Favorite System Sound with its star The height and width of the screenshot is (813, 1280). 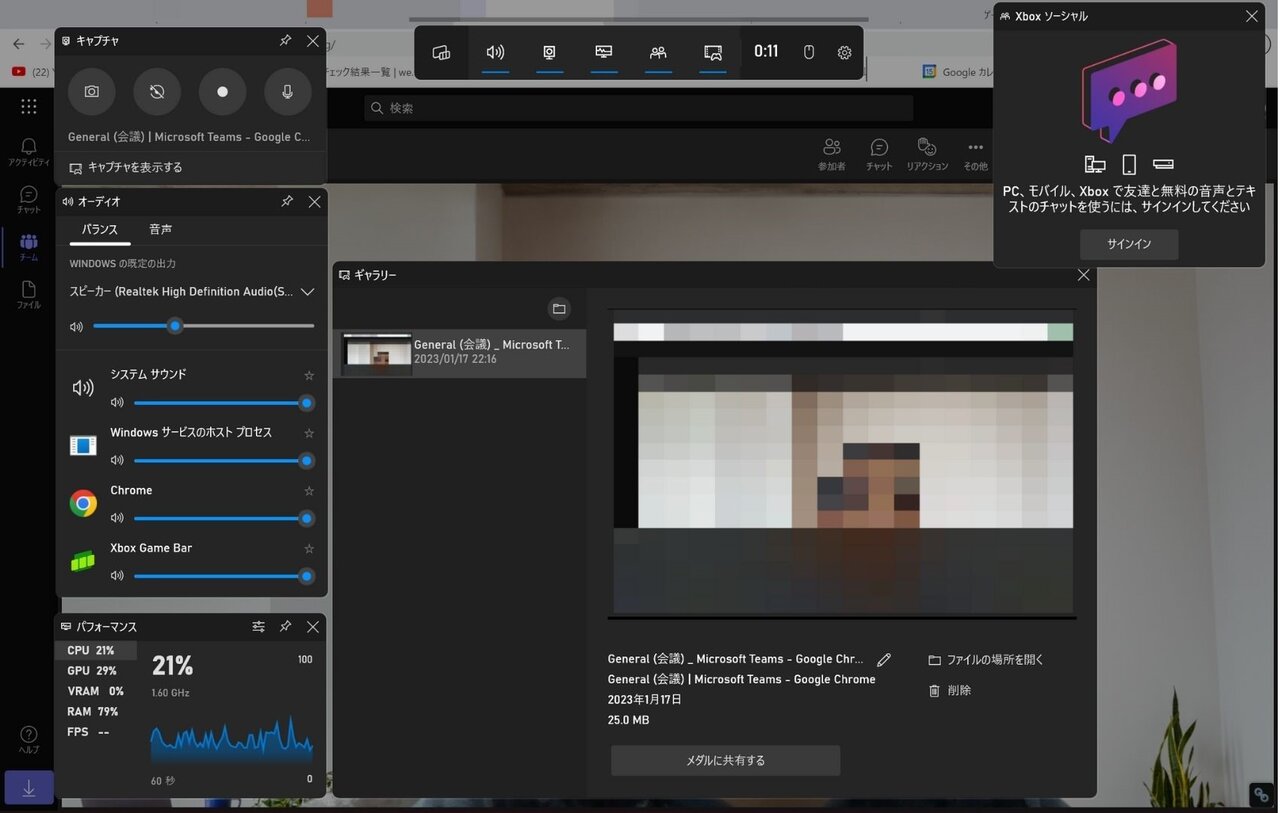pos(309,376)
